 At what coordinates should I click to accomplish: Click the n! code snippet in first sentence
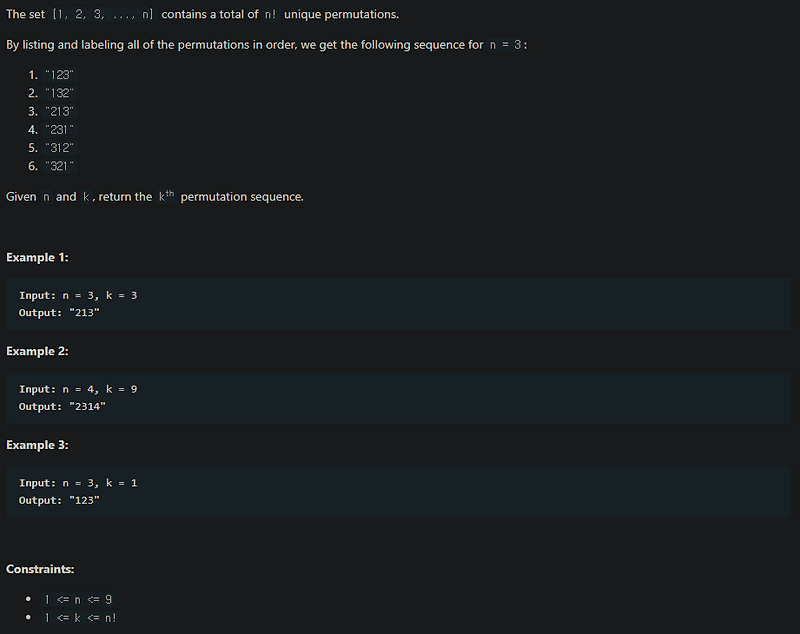coord(270,14)
